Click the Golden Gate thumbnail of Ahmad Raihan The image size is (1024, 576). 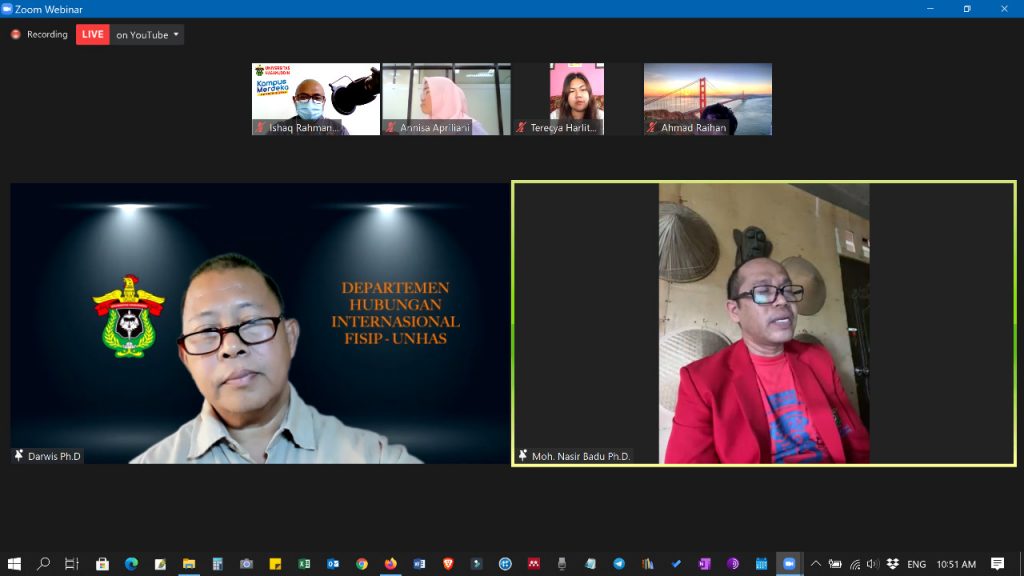(x=707, y=98)
